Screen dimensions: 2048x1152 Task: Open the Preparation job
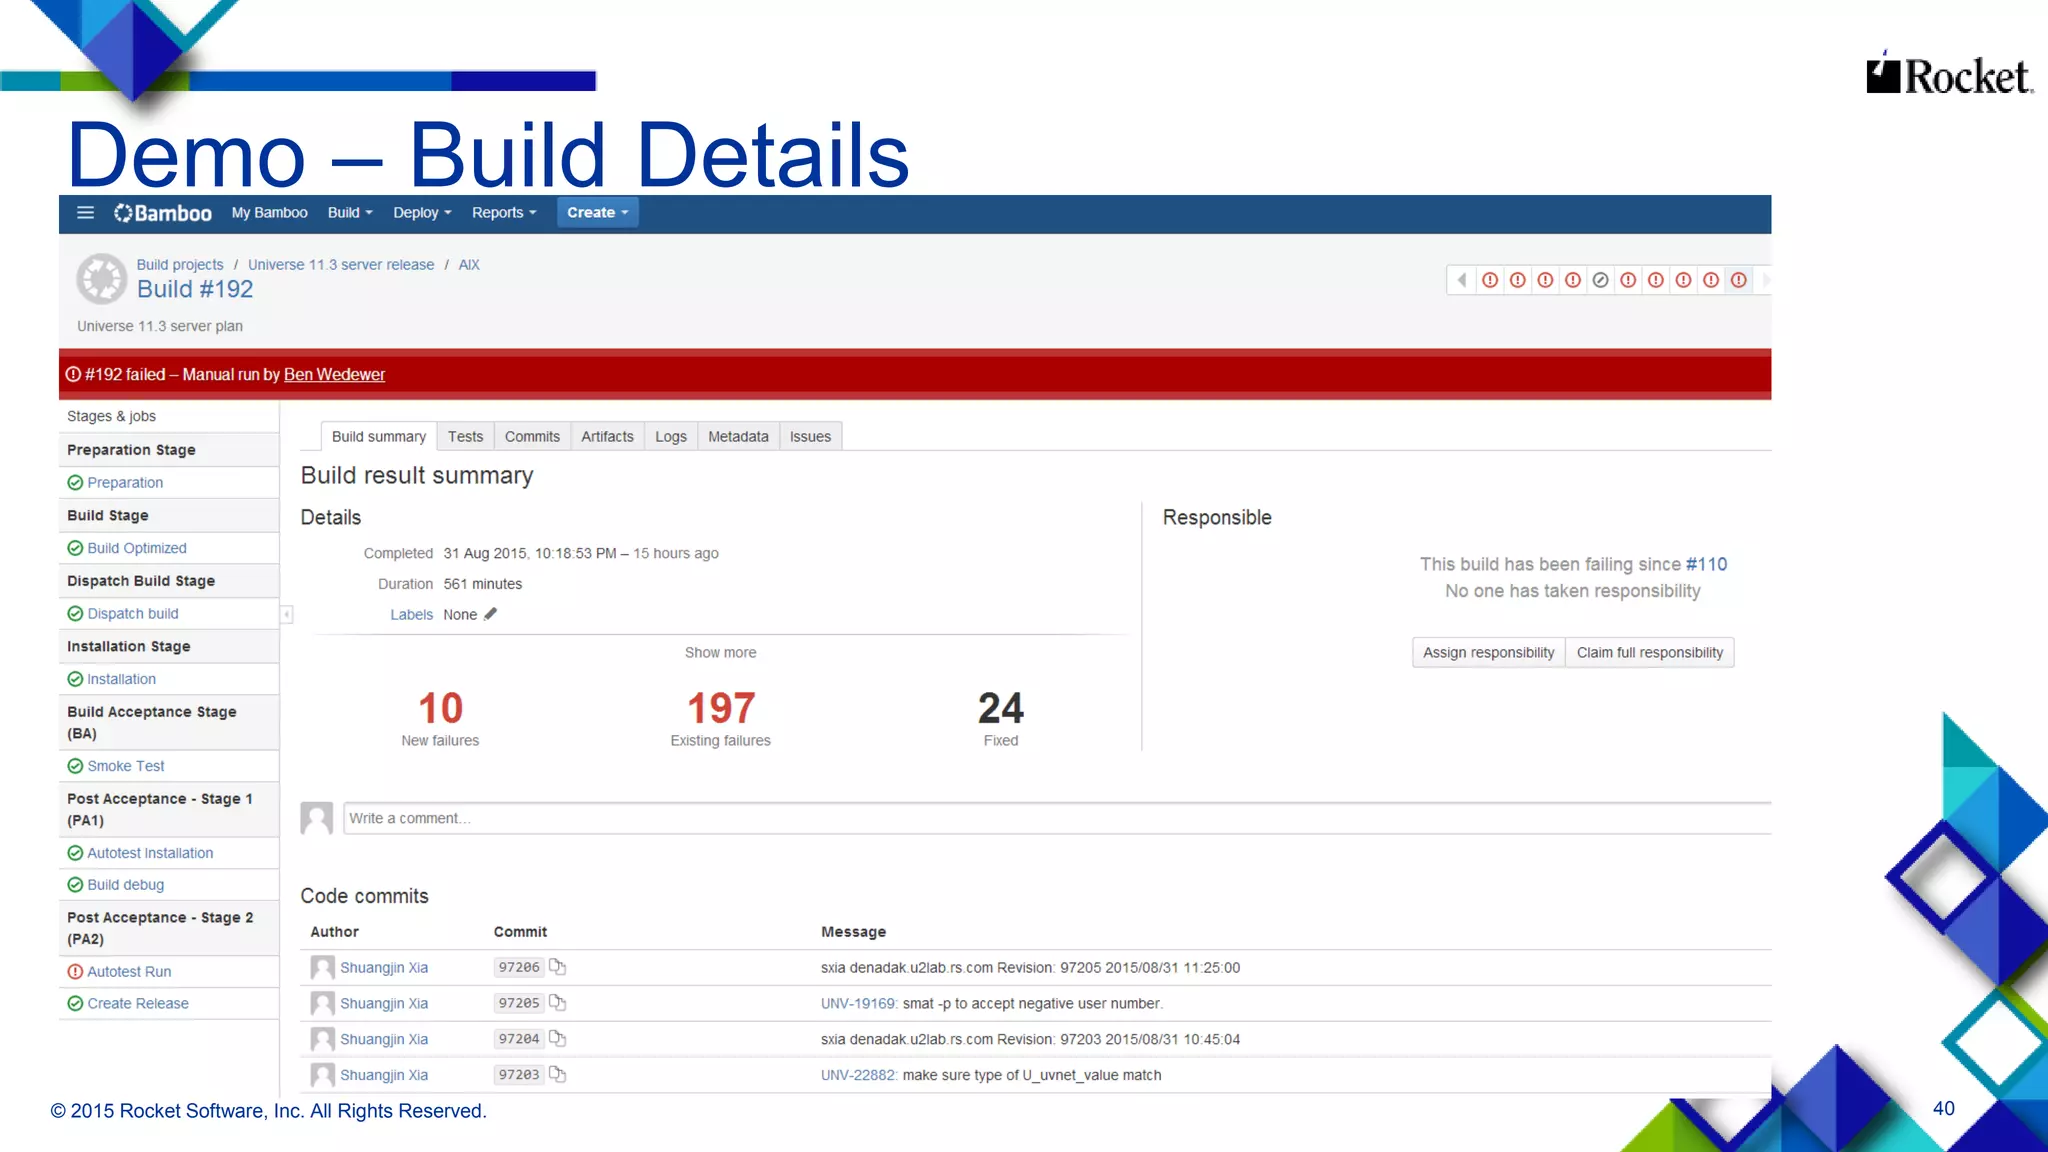point(125,483)
